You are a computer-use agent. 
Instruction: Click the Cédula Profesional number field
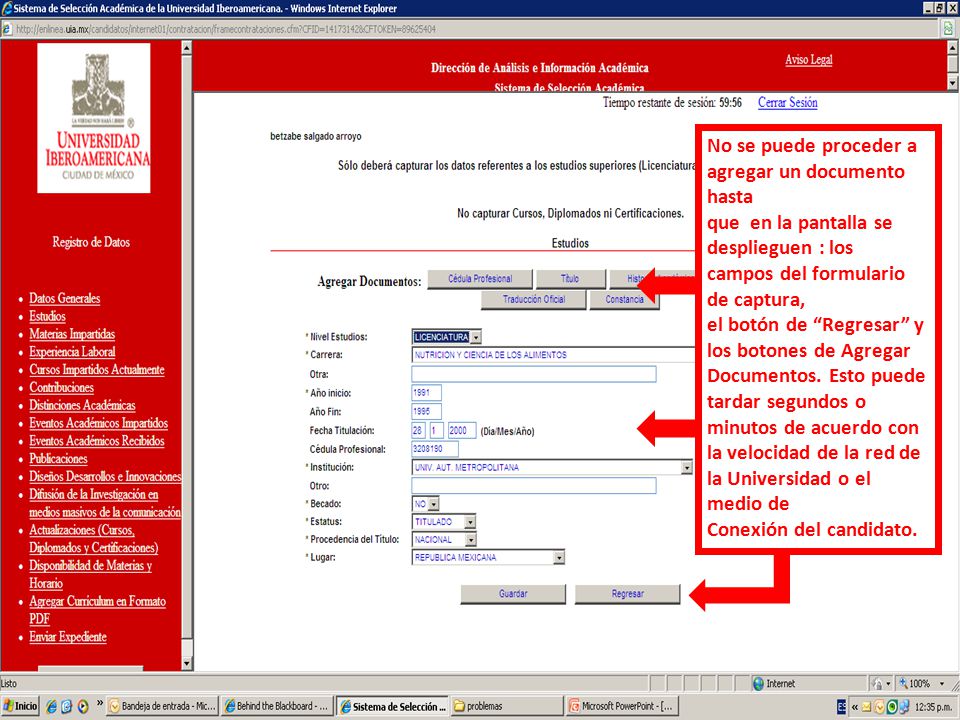coord(435,449)
